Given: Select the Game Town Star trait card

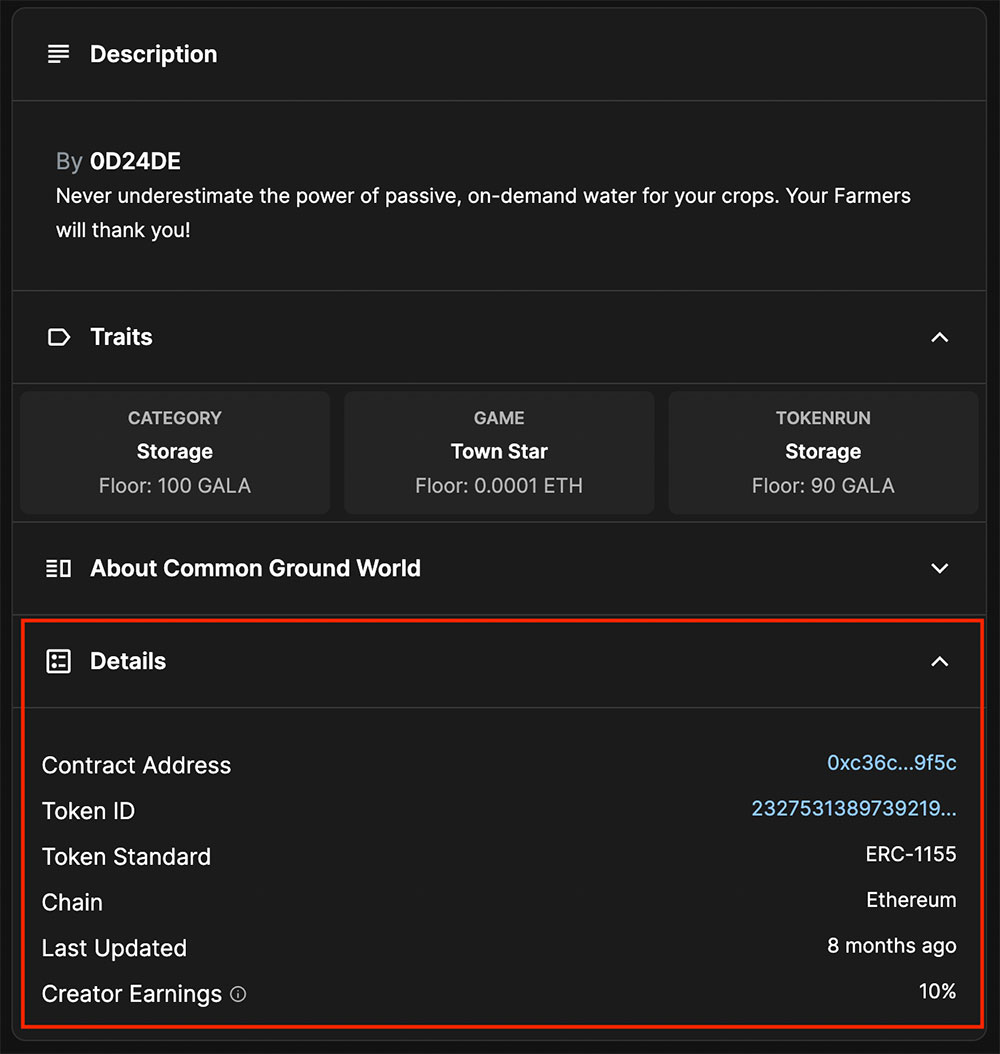Looking at the screenshot, I should tap(499, 452).
